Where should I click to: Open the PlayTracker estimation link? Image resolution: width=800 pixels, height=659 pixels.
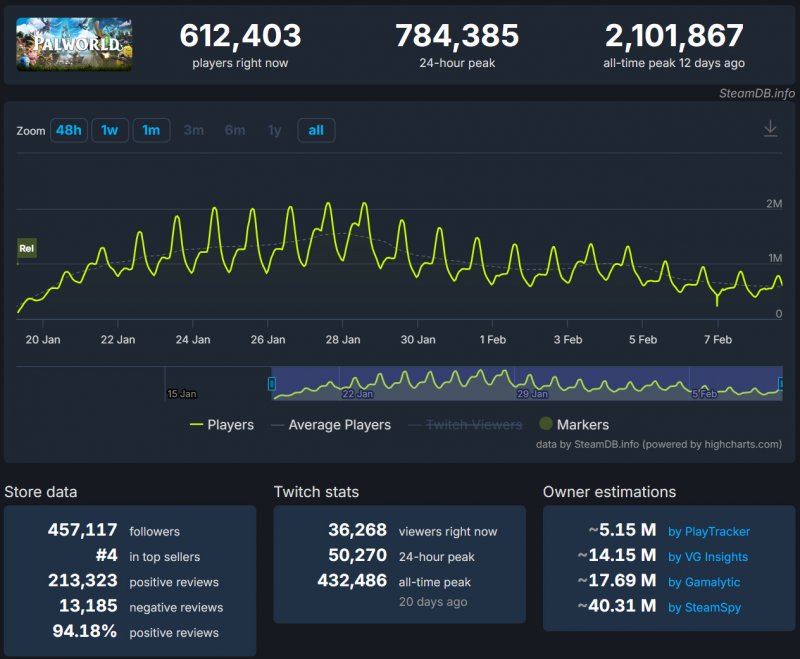(708, 531)
